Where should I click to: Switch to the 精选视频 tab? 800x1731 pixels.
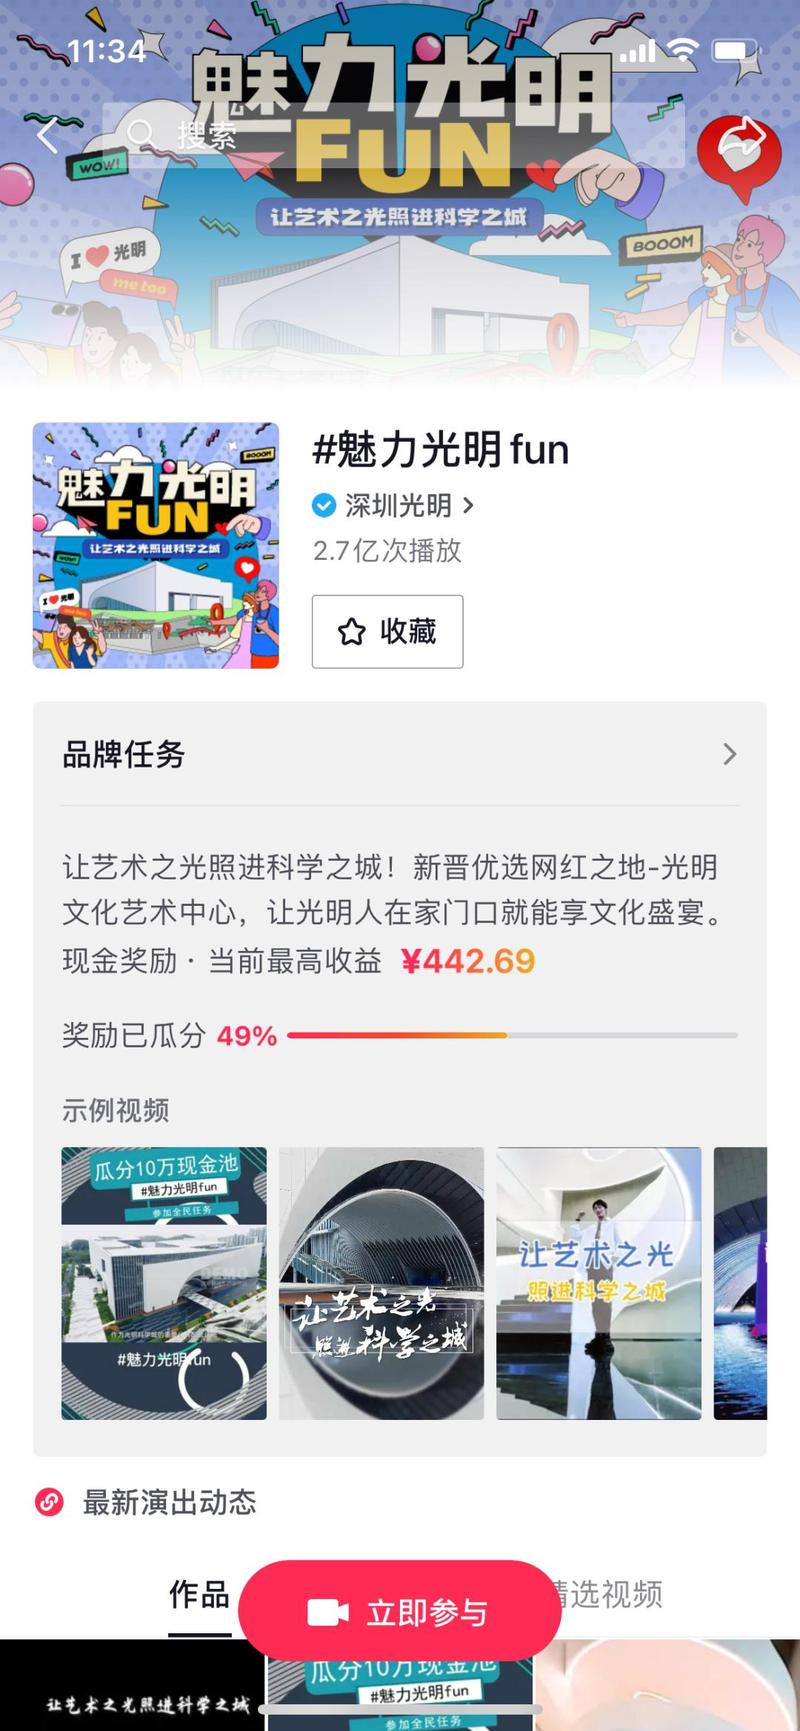[x=604, y=1594]
